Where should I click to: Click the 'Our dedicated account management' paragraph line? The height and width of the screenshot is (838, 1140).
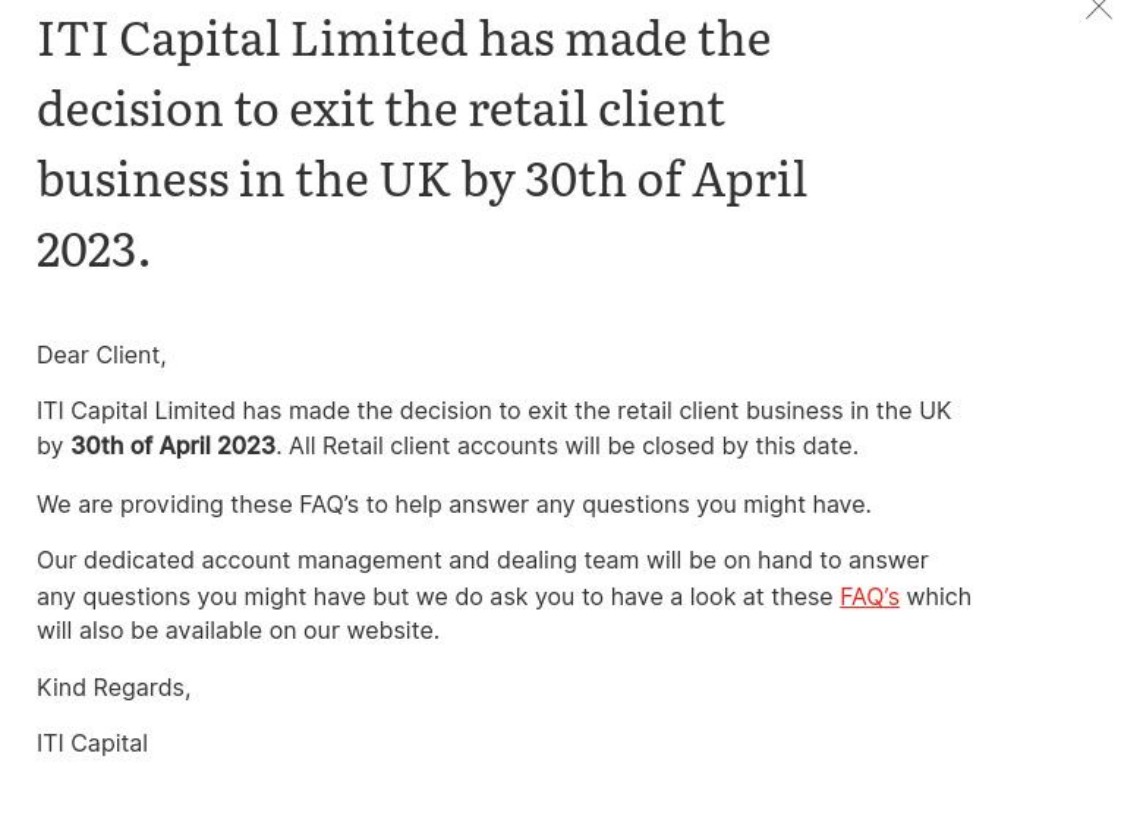[x=482, y=560]
